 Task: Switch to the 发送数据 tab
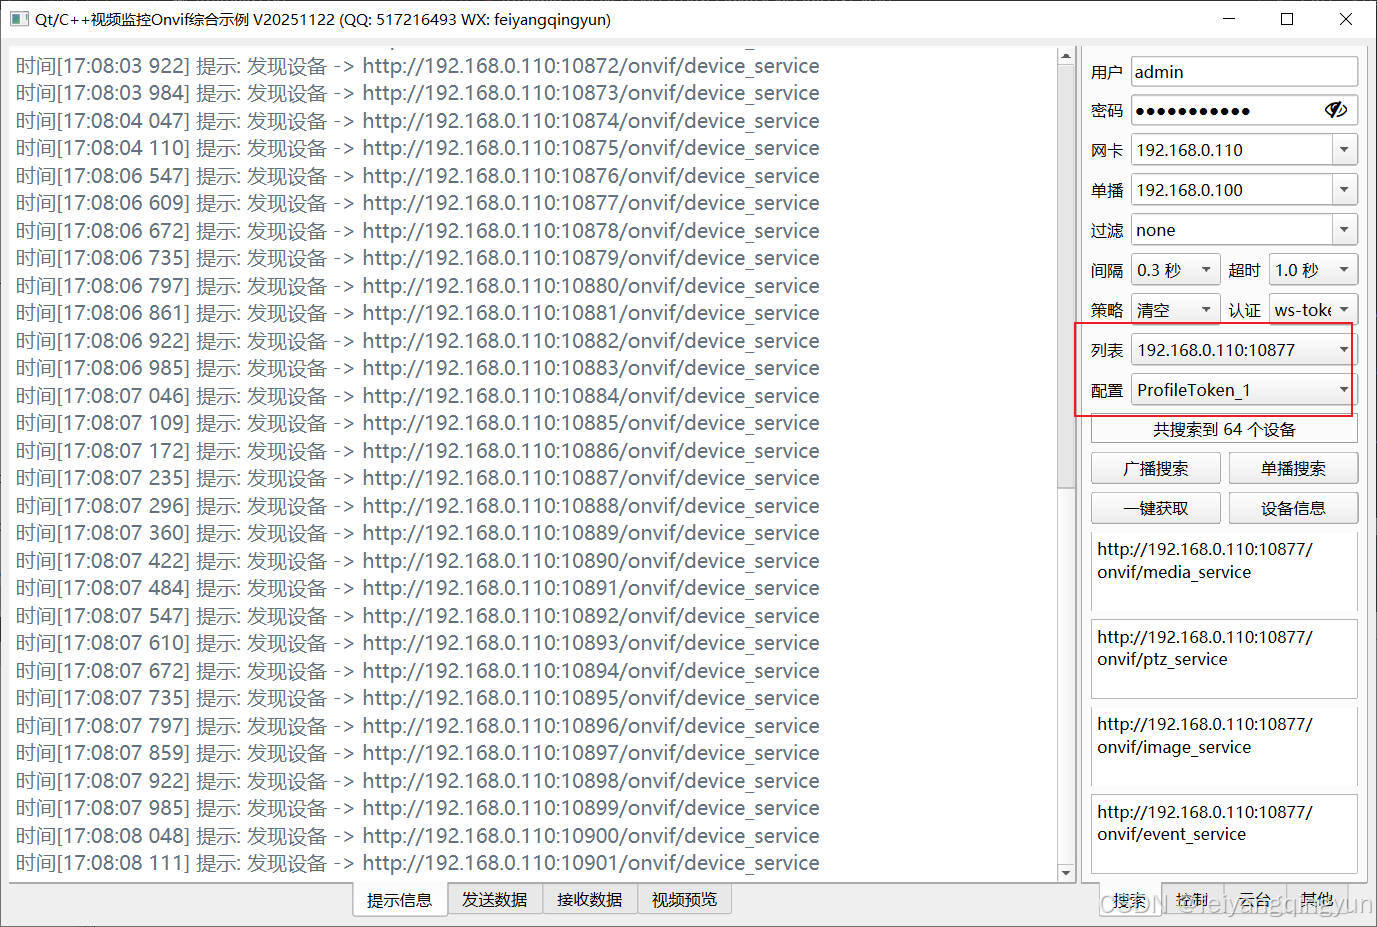click(495, 900)
